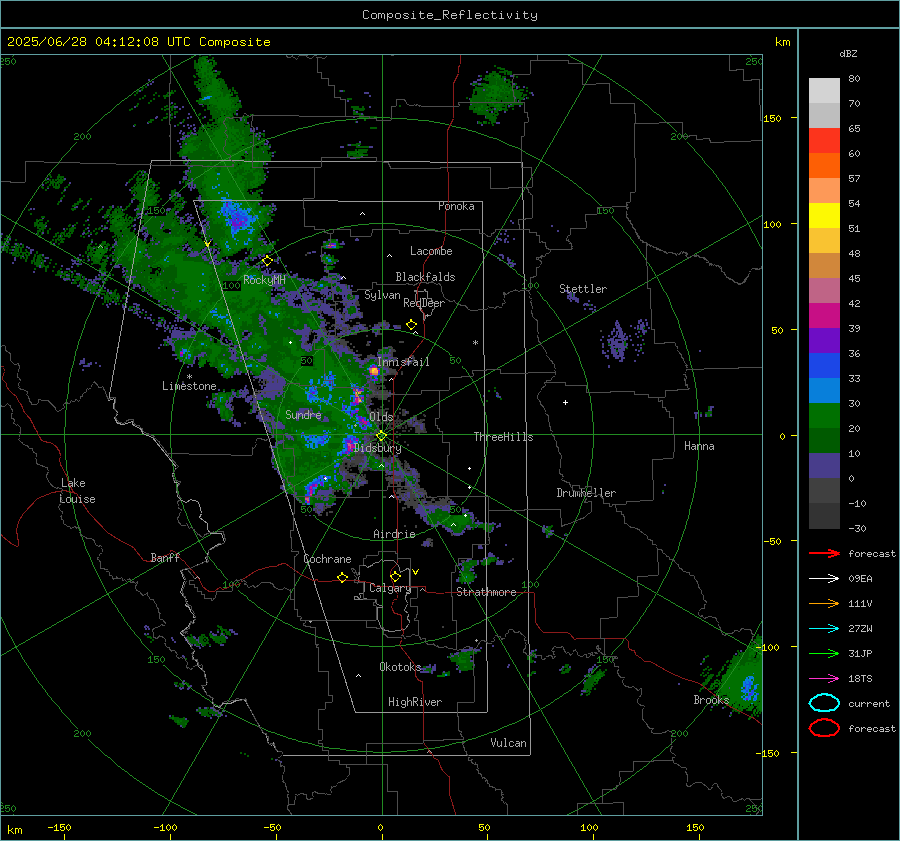Click the yellow diamond marker near RockyMH
Image resolution: width=900 pixels, height=841 pixels.
[267, 261]
